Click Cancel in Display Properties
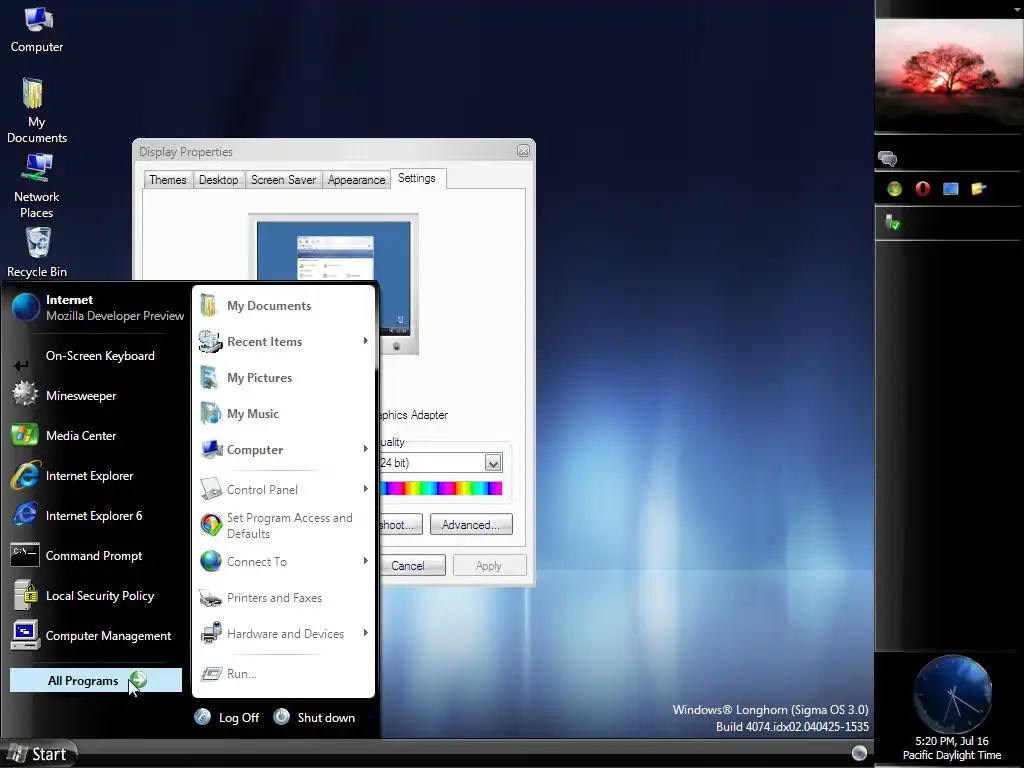The width and height of the screenshot is (1024, 768). tap(412, 566)
